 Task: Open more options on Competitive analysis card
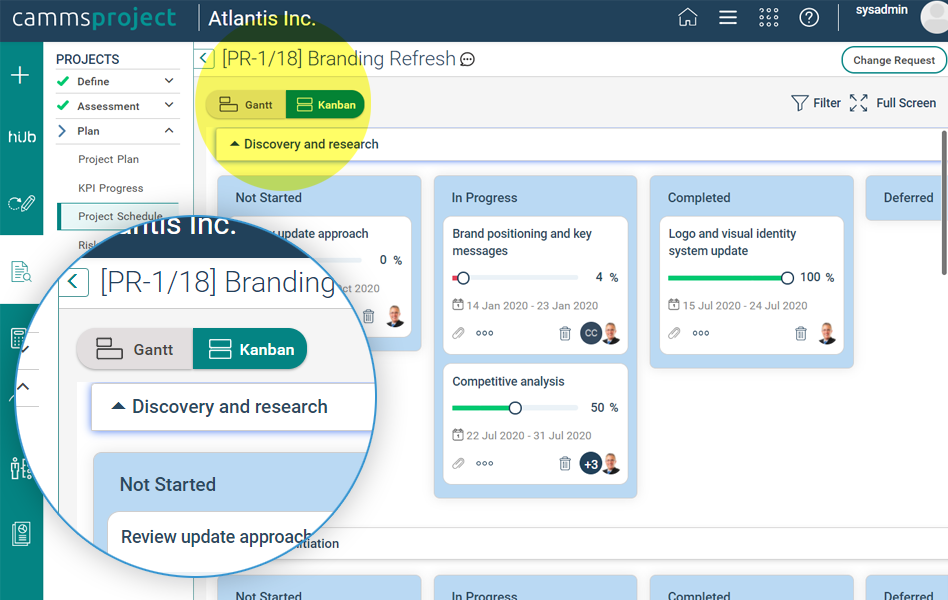click(484, 464)
